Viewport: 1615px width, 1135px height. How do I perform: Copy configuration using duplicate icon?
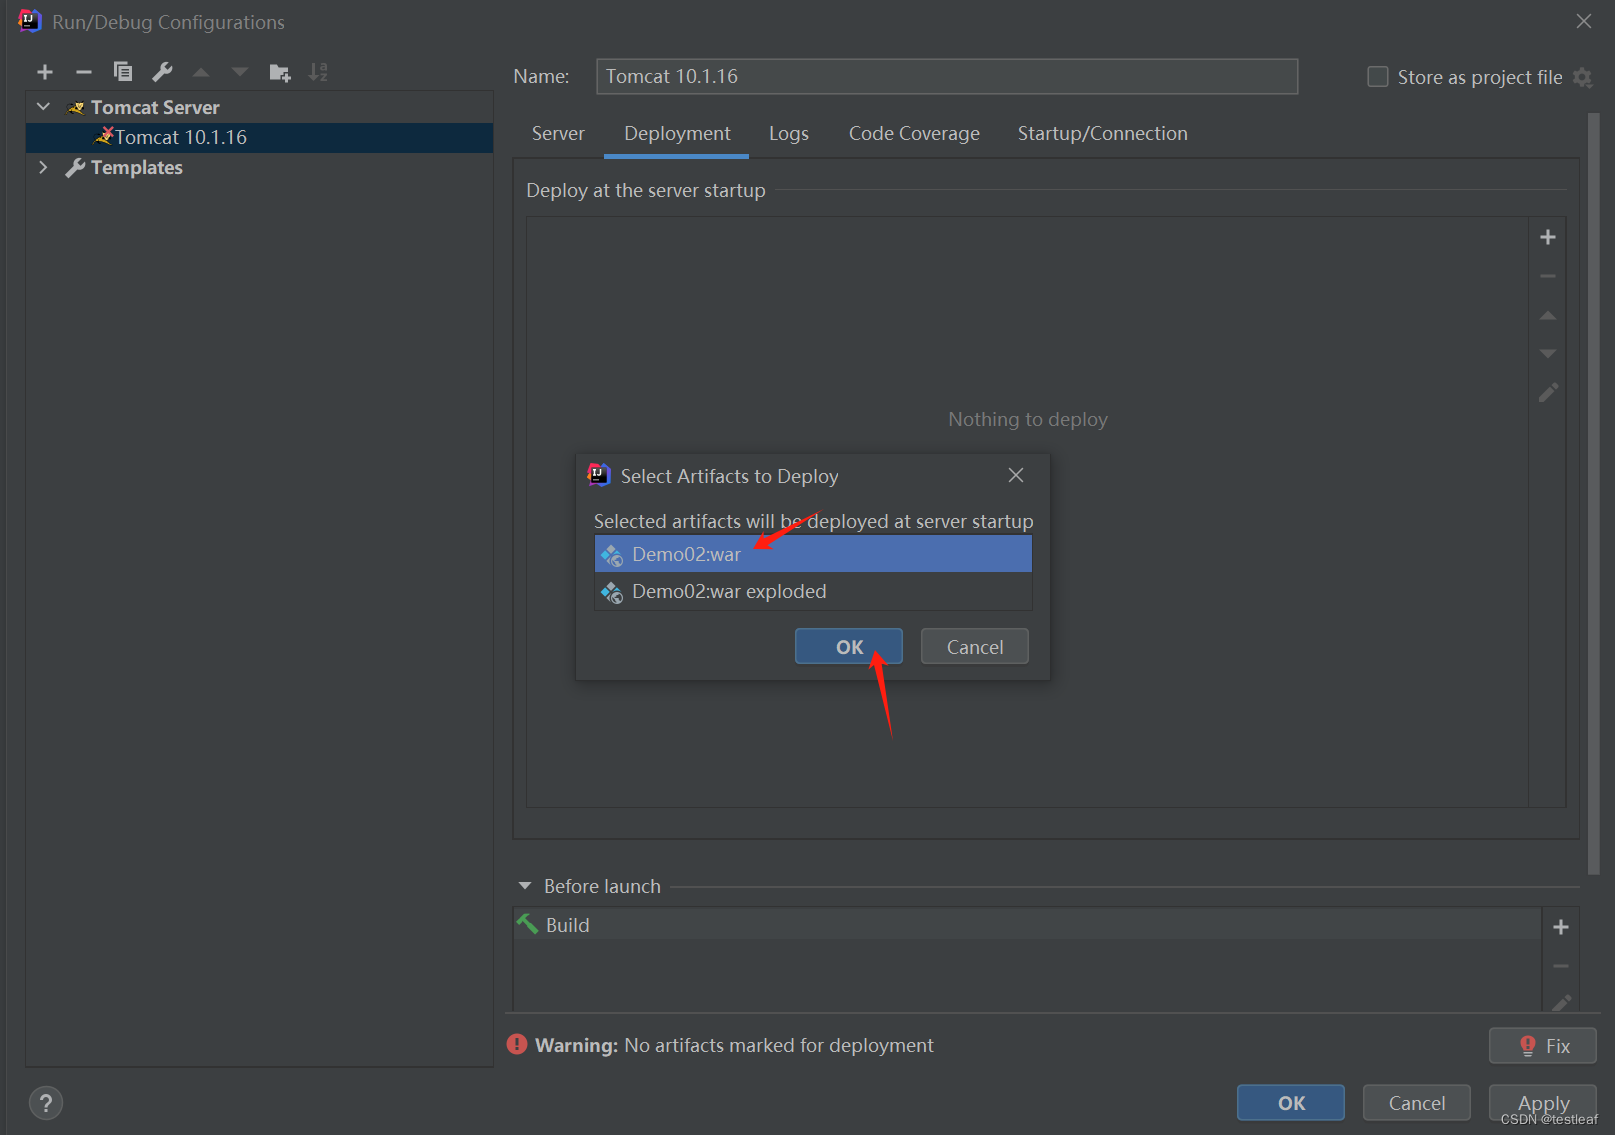(123, 72)
